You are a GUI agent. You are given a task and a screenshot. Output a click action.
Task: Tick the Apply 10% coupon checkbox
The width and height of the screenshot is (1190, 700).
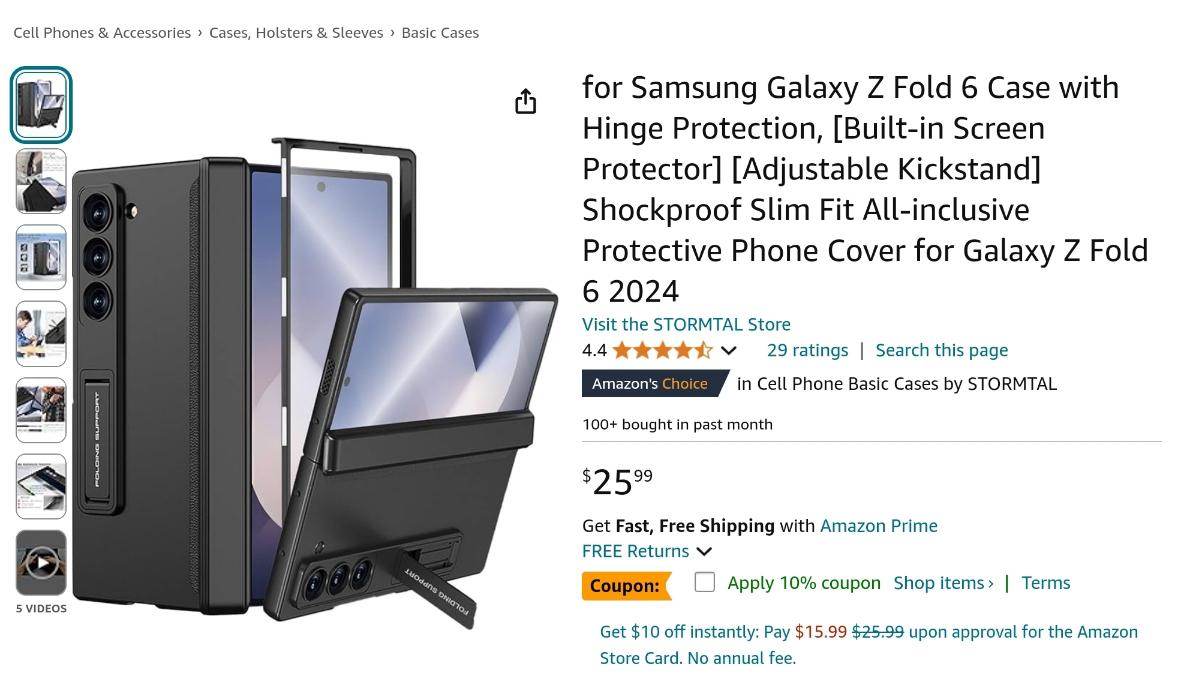click(705, 582)
